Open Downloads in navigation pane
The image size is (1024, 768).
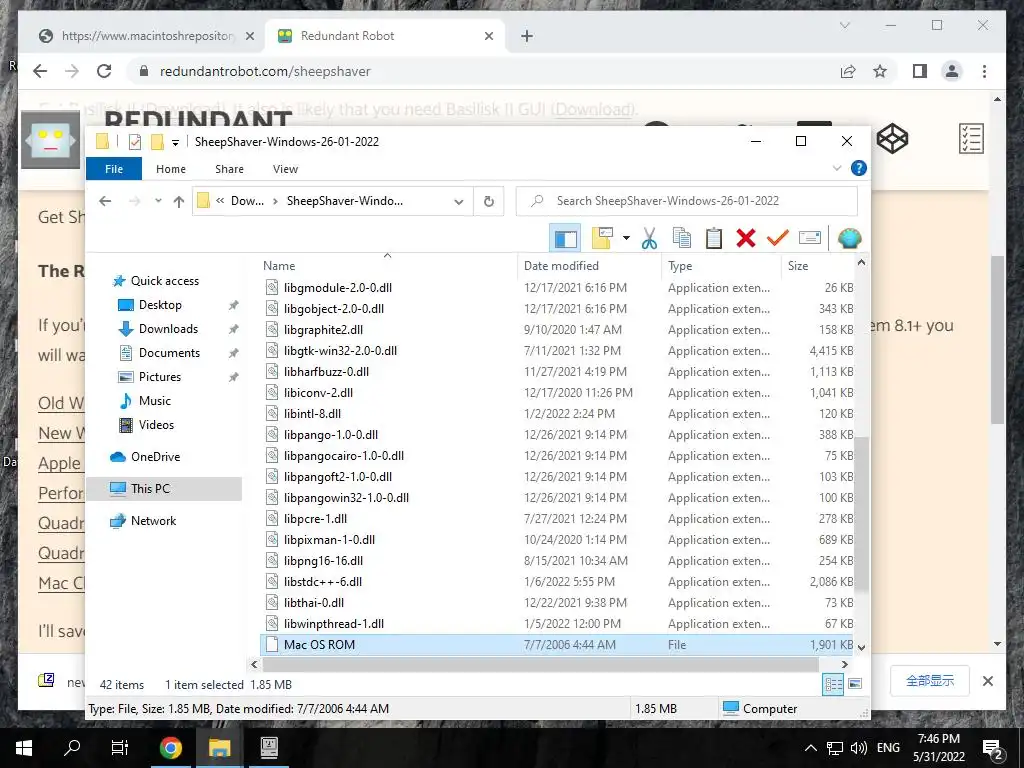coord(168,329)
